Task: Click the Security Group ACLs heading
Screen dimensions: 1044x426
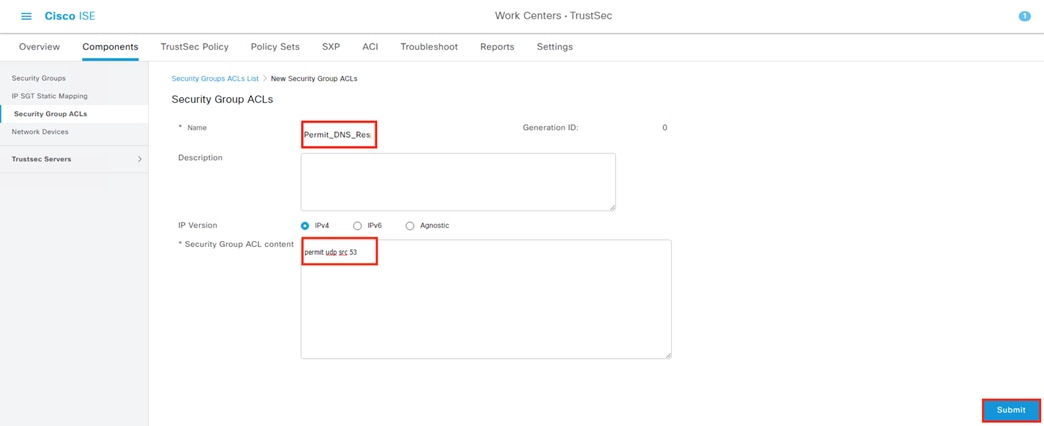Action: (222, 100)
